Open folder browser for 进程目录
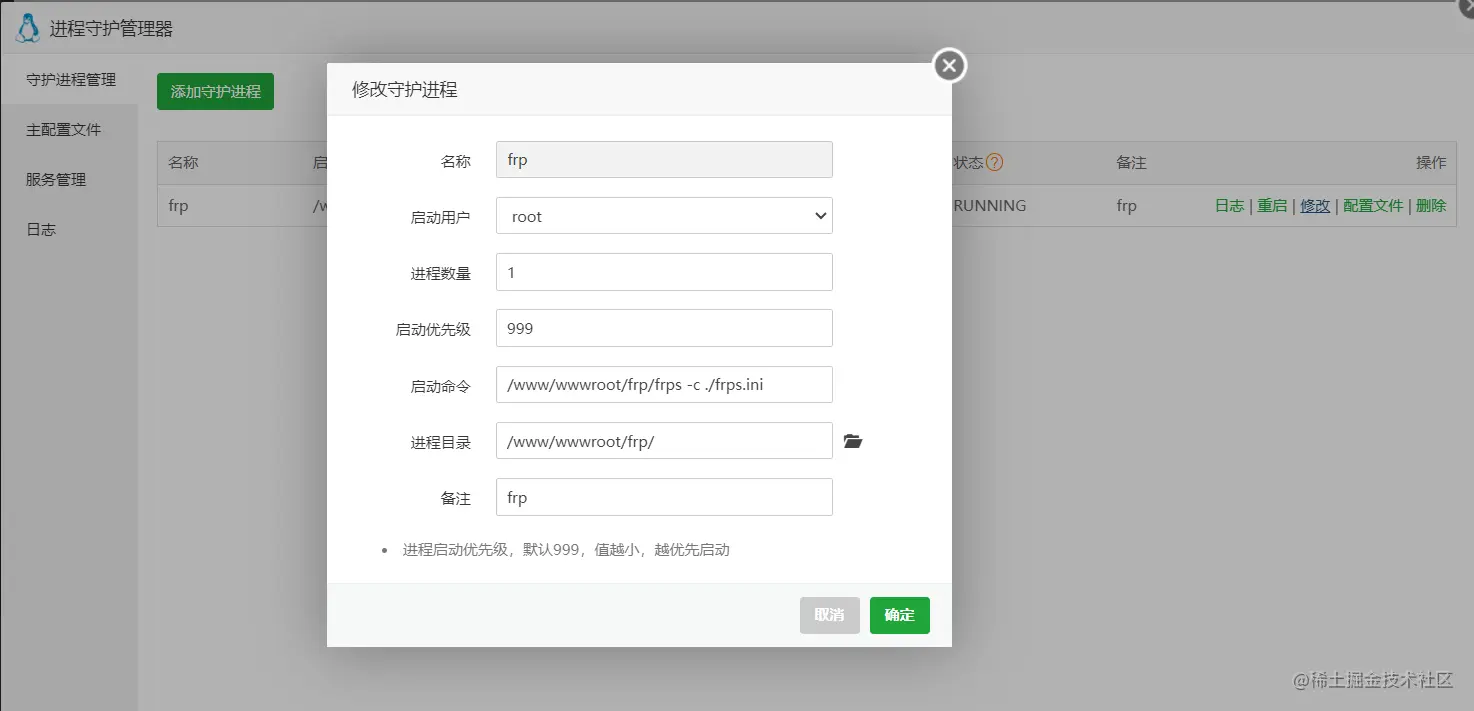This screenshot has width=1474, height=711. click(x=853, y=441)
